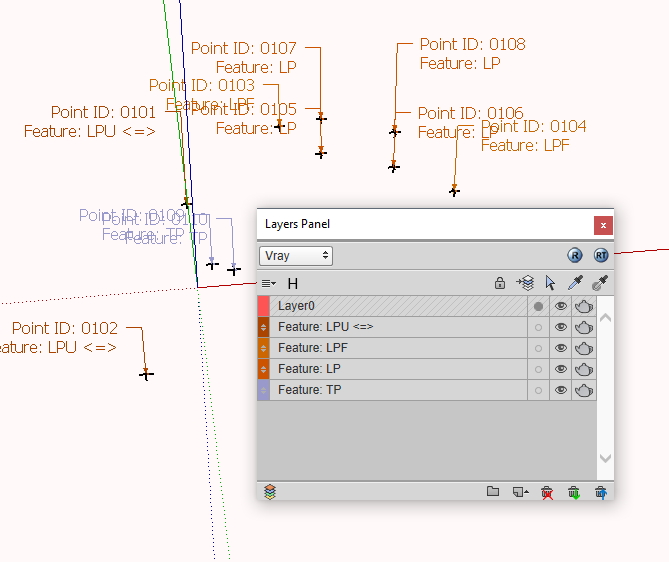Toggle teapot render icon for Layer0
669x562 pixels.
(x=584, y=306)
